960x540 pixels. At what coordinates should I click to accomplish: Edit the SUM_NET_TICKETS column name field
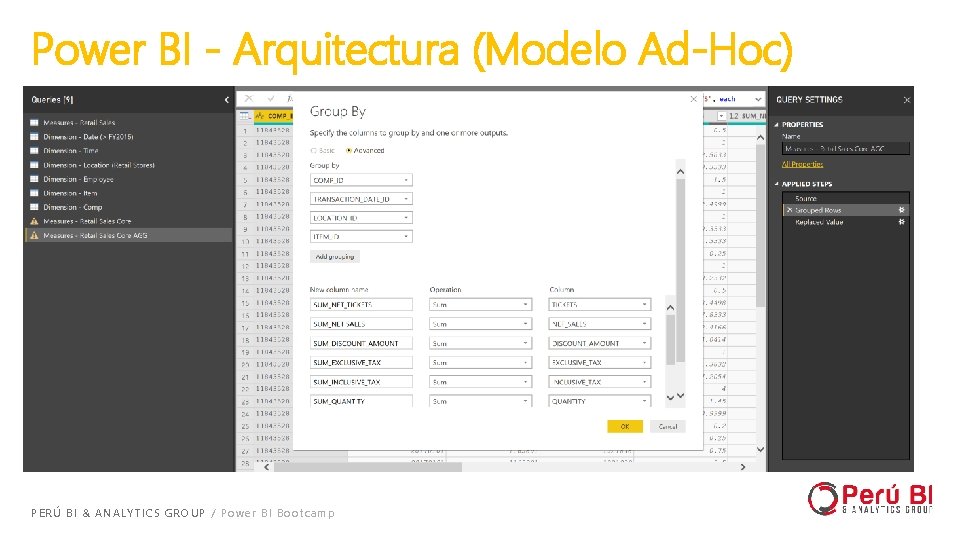click(361, 304)
